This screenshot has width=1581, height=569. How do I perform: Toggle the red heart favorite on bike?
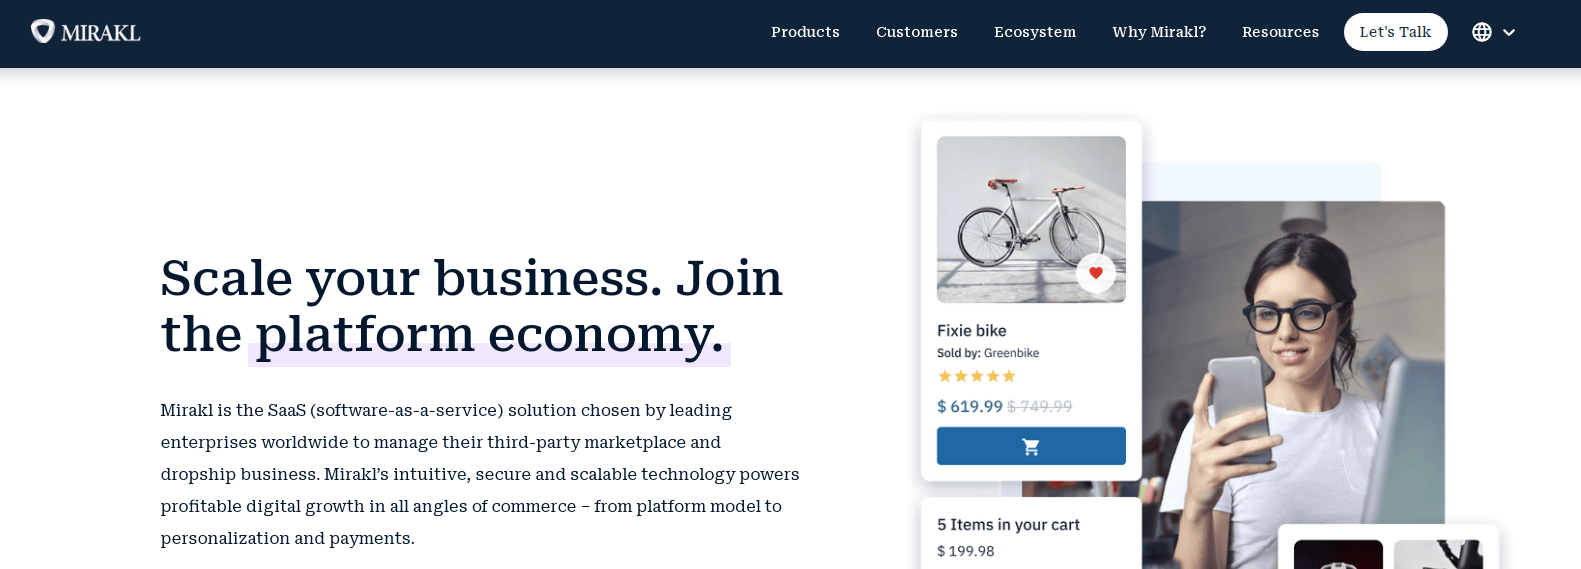tap(1096, 273)
